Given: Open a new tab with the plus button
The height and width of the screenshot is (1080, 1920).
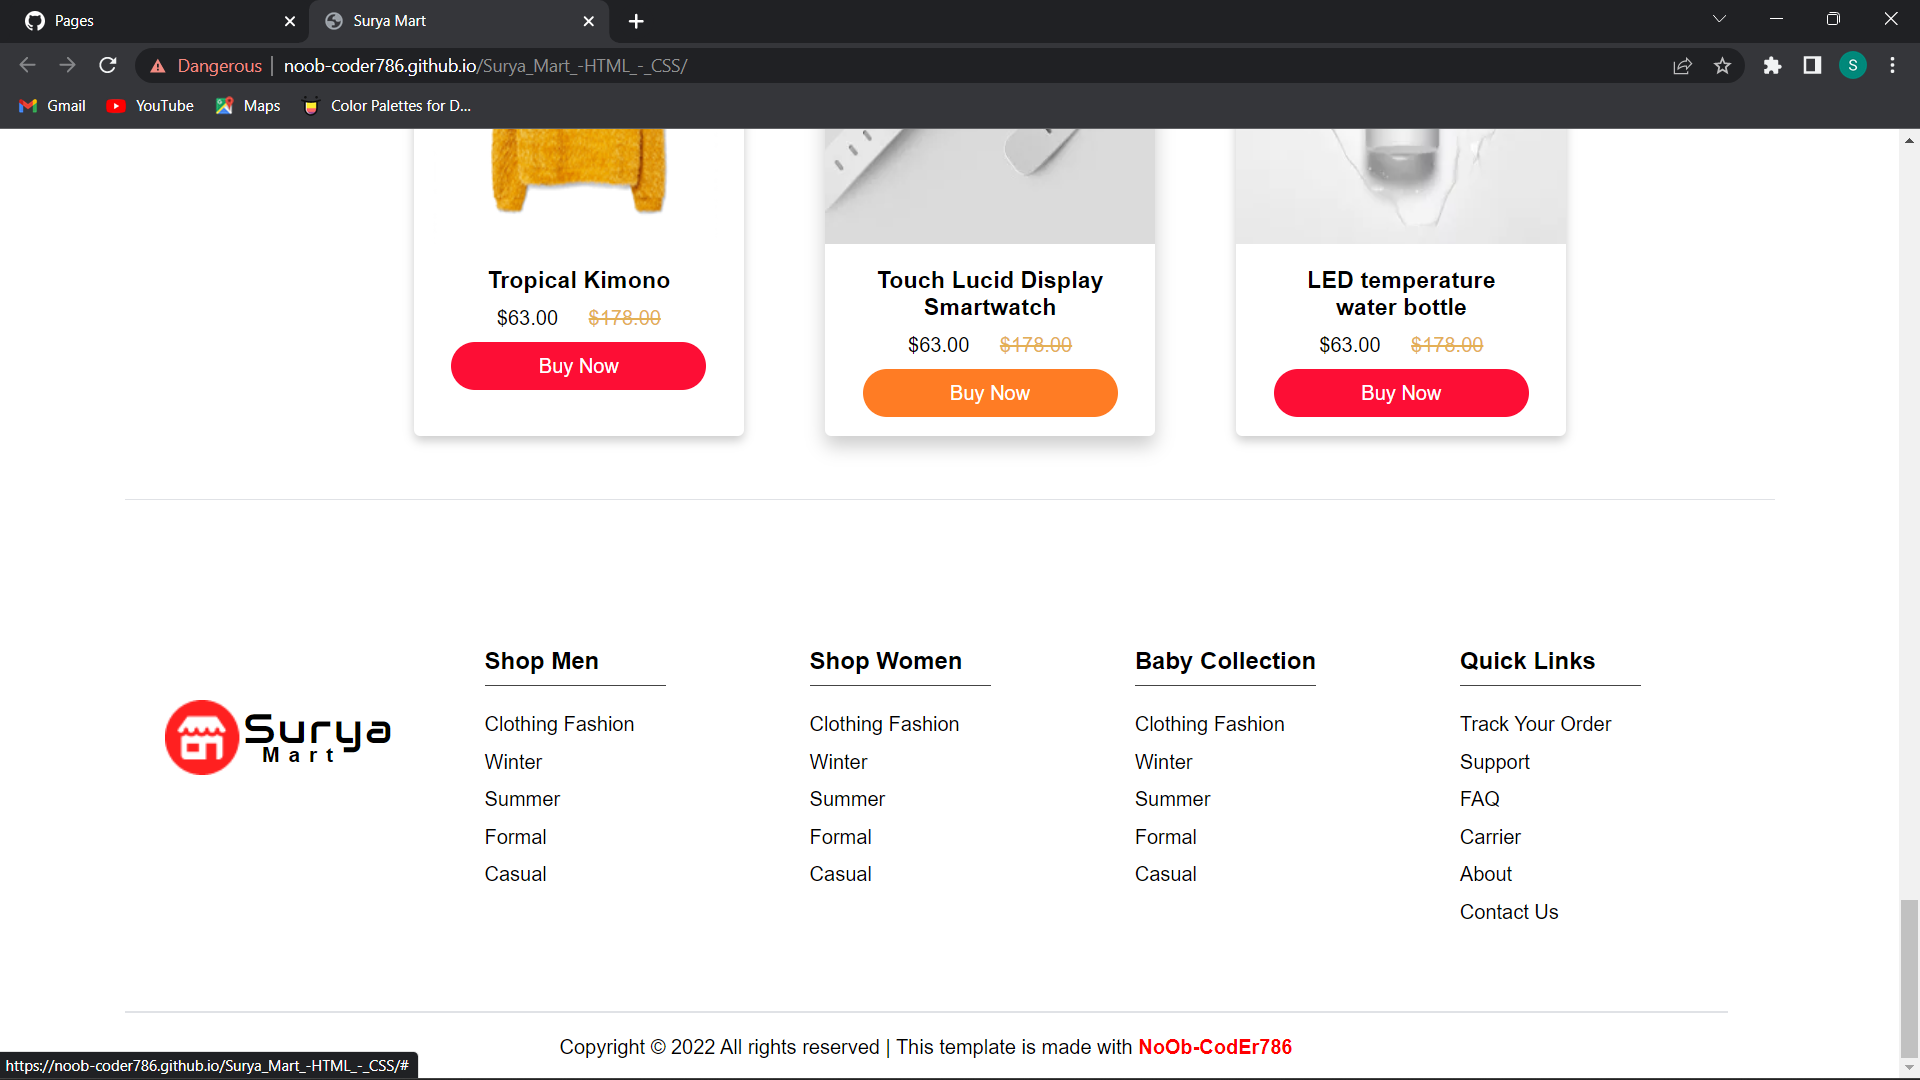Looking at the screenshot, I should pyautogui.click(x=636, y=21).
